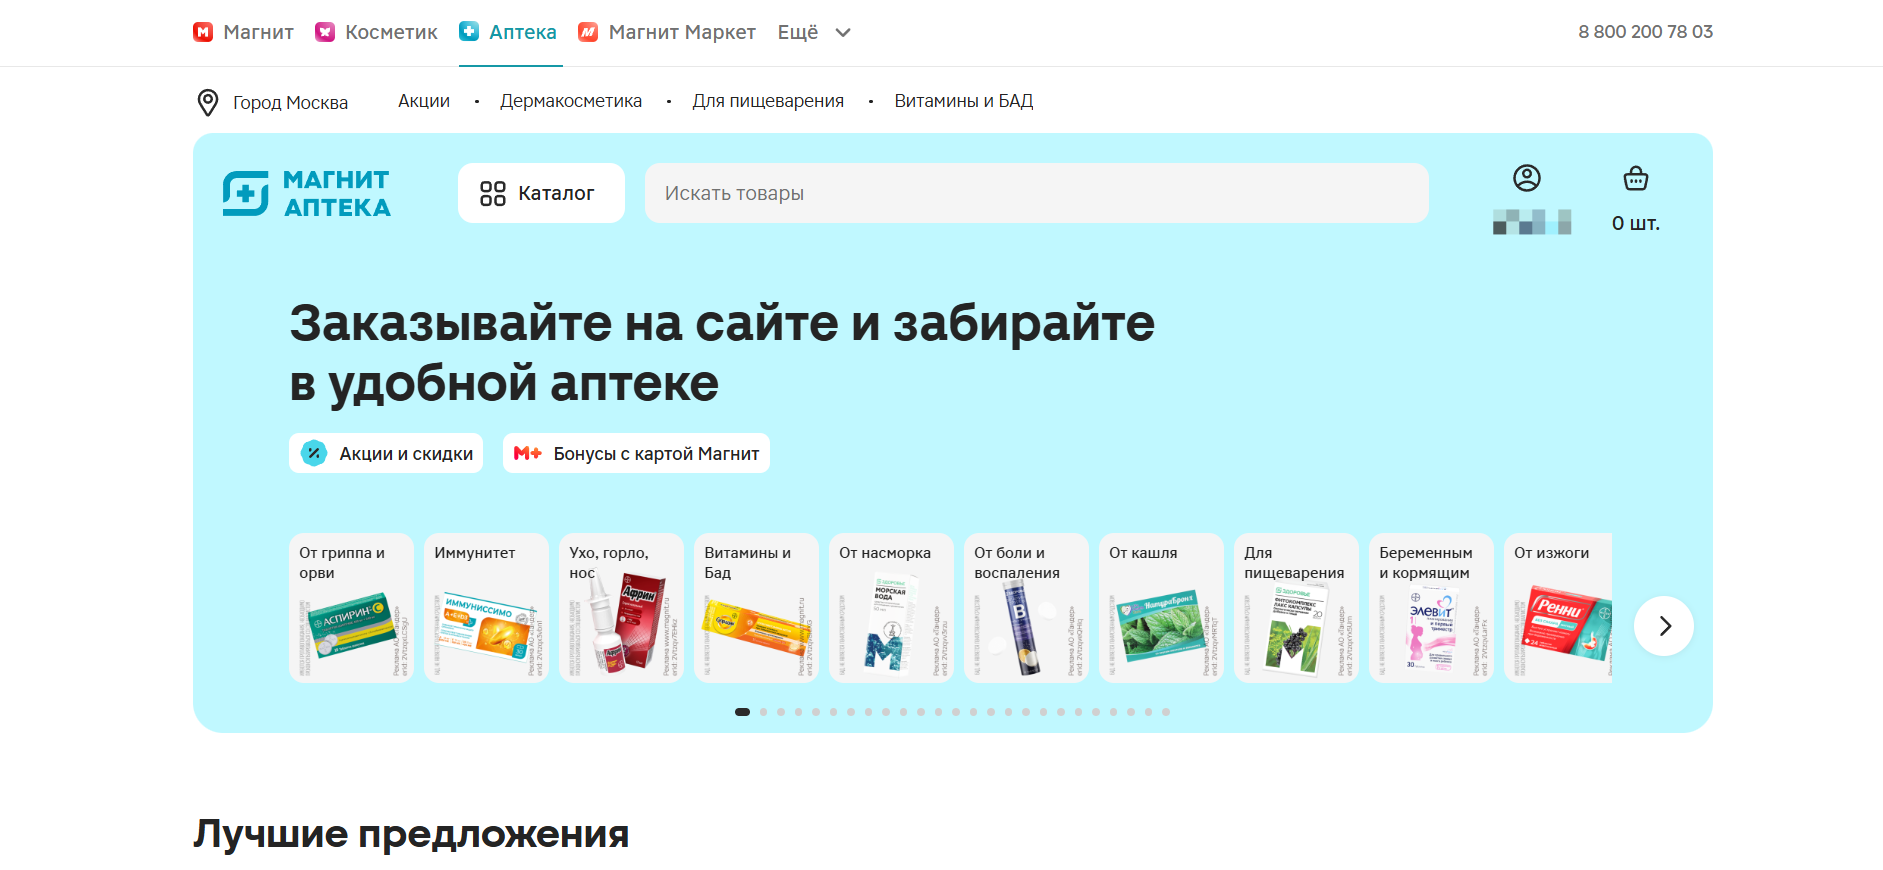Open the shopping basket icon
Image resolution: width=1883 pixels, height=870 pixels.
tap(1636, 178)
